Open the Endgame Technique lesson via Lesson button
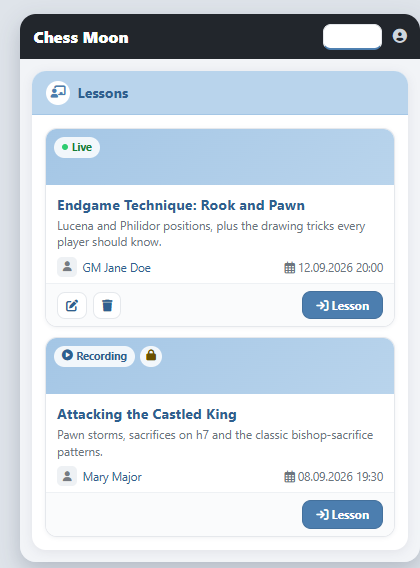The height and width of the screenshot is (568, 420). [x=342, y=305]
